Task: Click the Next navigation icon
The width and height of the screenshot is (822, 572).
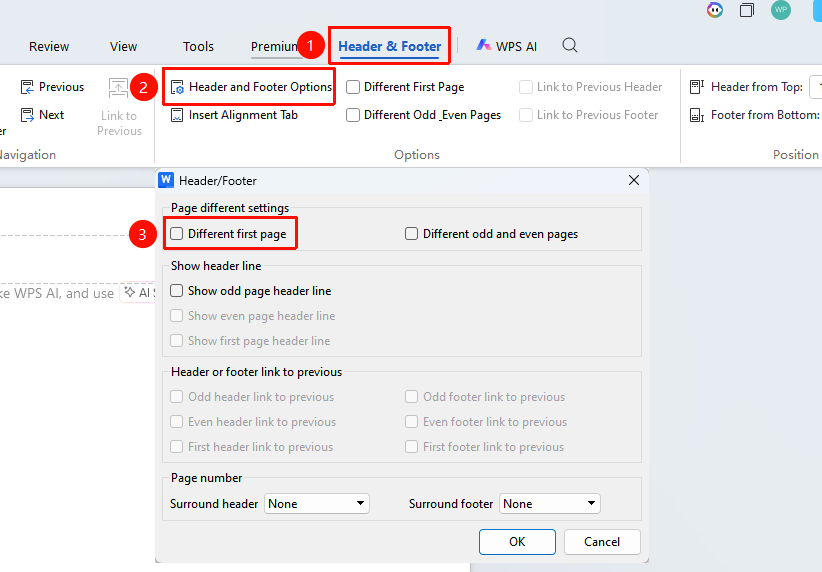Action: [x=27, y=115]
